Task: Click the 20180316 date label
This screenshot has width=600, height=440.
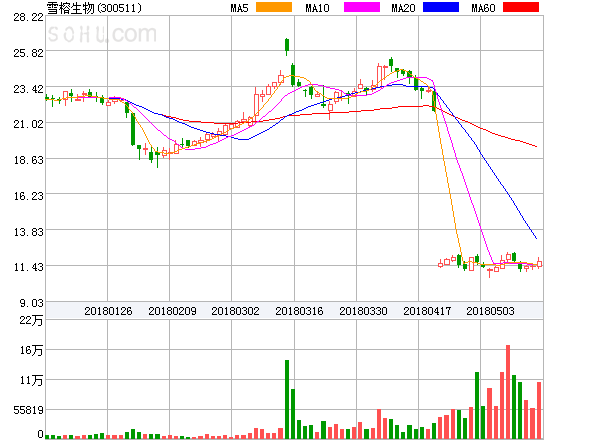Action: point(299,311)
